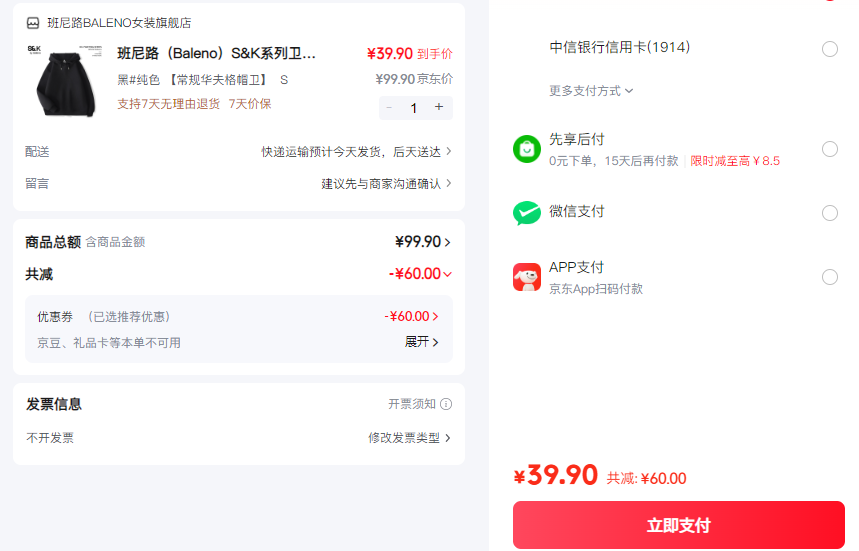This screenshot has width=859, height=551.
Task: Click the Baleno store icon
Action: (33, 23)
